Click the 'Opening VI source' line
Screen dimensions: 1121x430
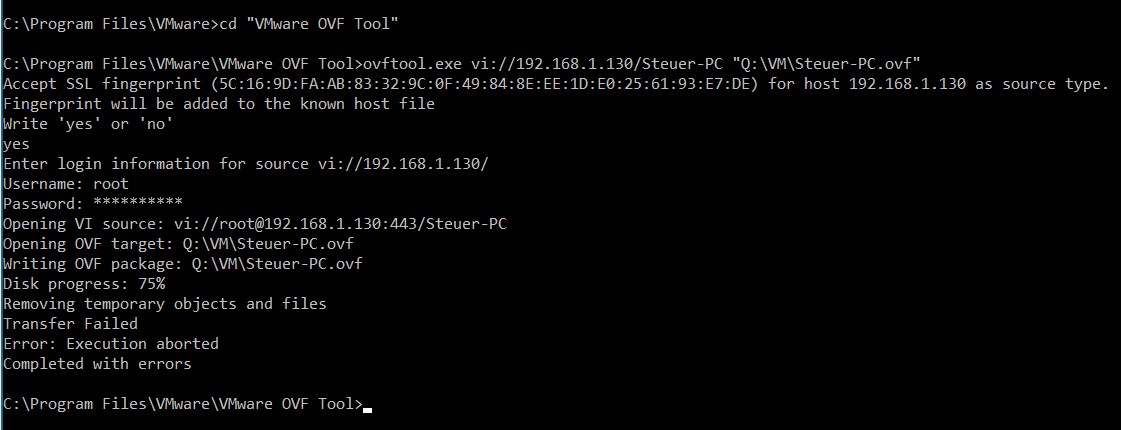point(255,224)
